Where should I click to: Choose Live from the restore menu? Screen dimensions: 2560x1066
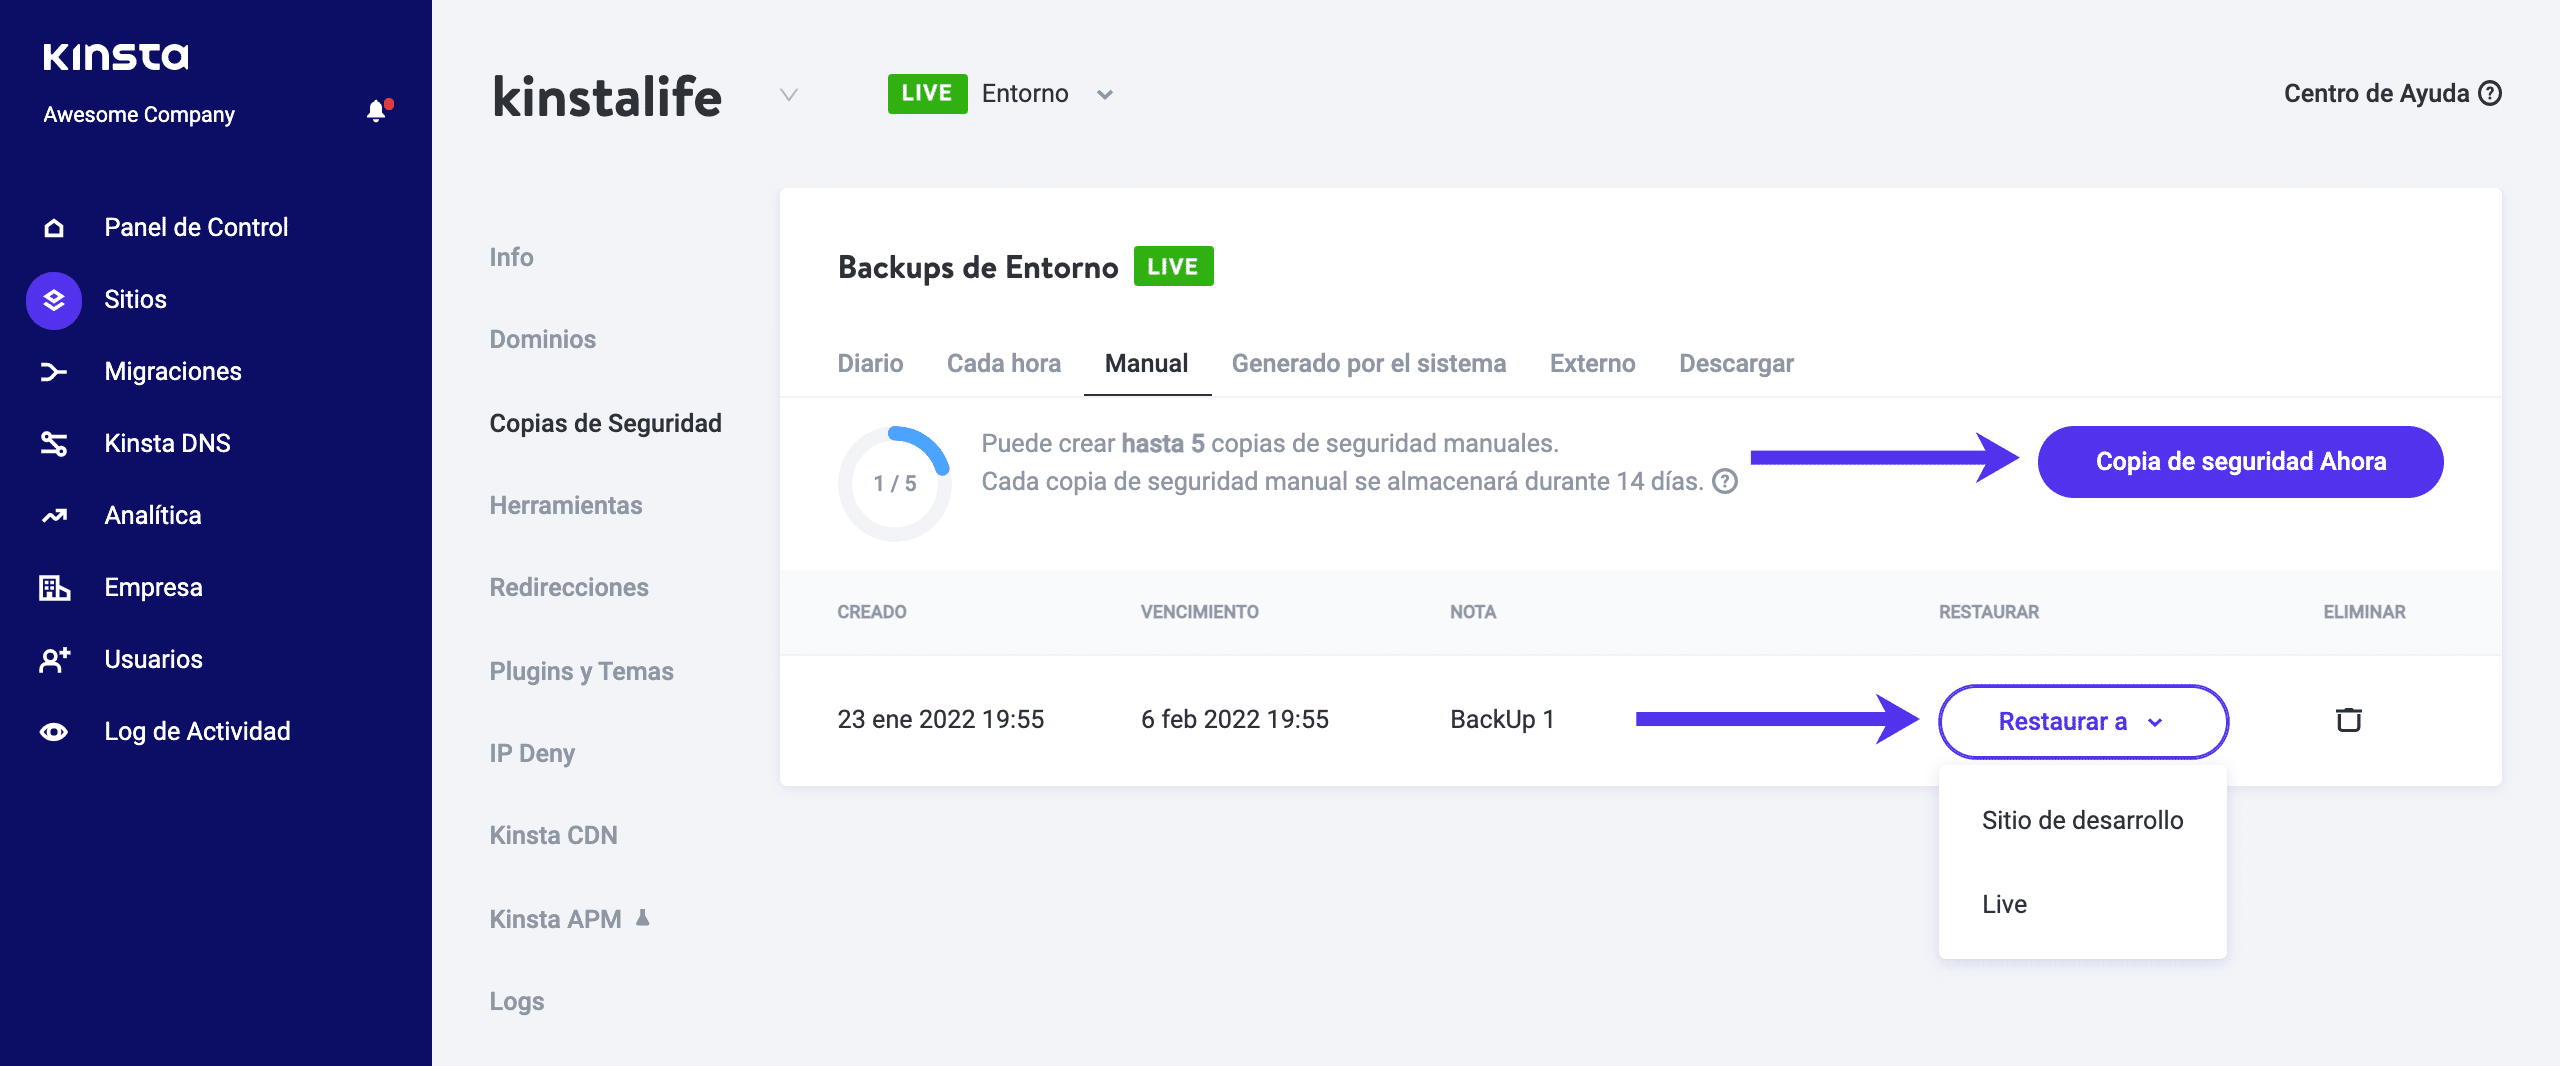coord(2004,905)
